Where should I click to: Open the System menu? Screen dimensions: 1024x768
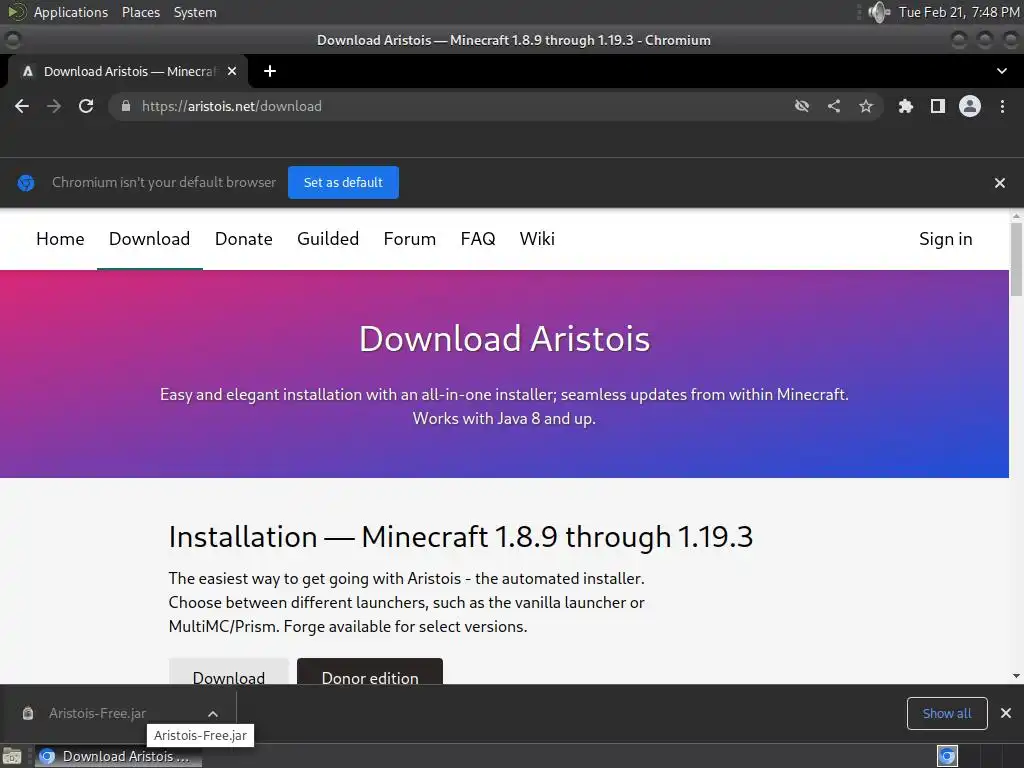coord(195,12)
